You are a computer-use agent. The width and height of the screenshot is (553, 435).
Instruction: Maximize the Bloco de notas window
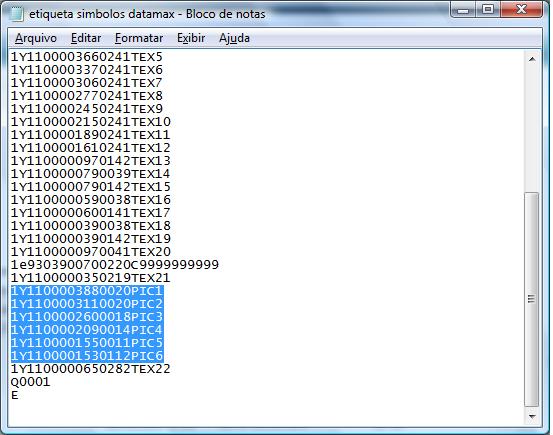(488, 10)
